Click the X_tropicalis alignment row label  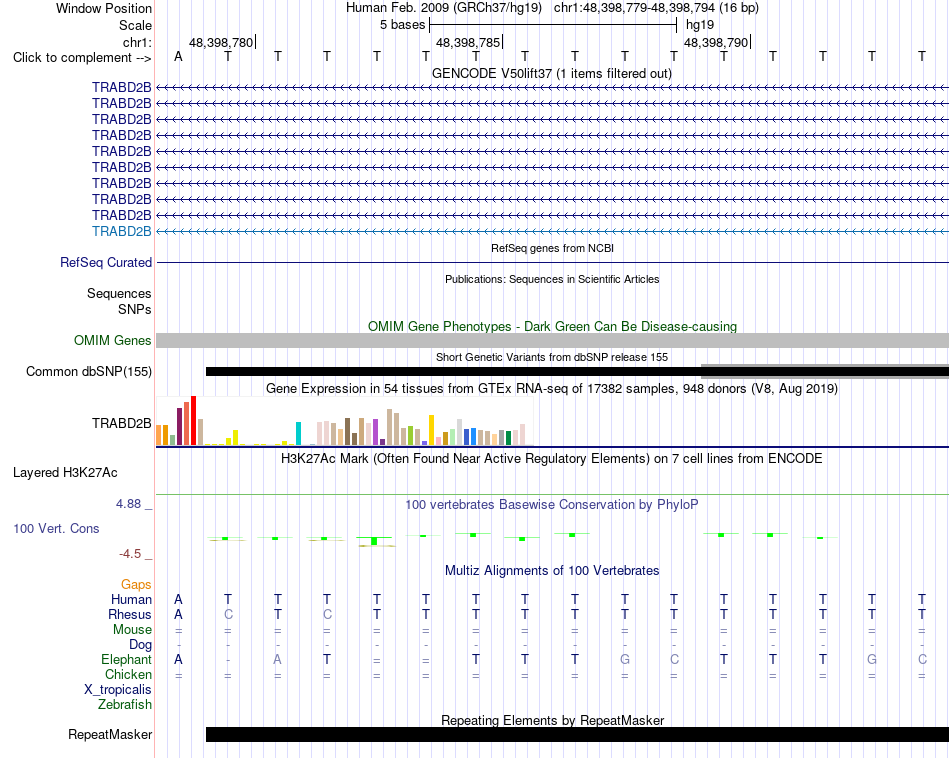click(118, 690)
